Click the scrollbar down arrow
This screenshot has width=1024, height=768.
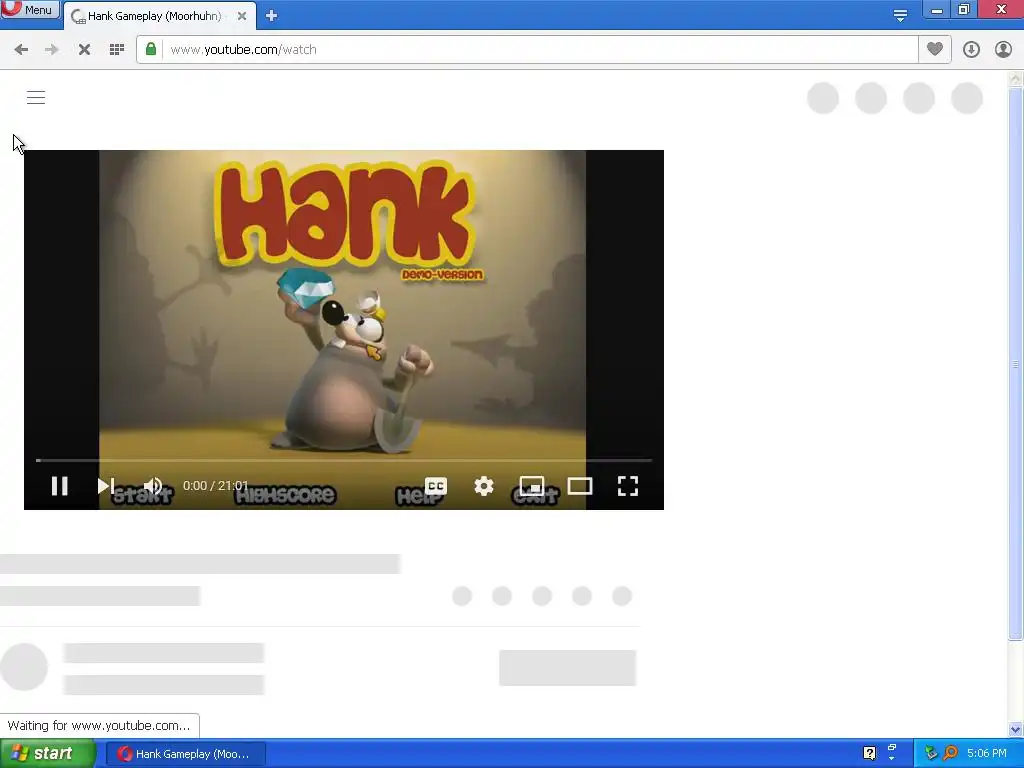tap(1015, 729)
